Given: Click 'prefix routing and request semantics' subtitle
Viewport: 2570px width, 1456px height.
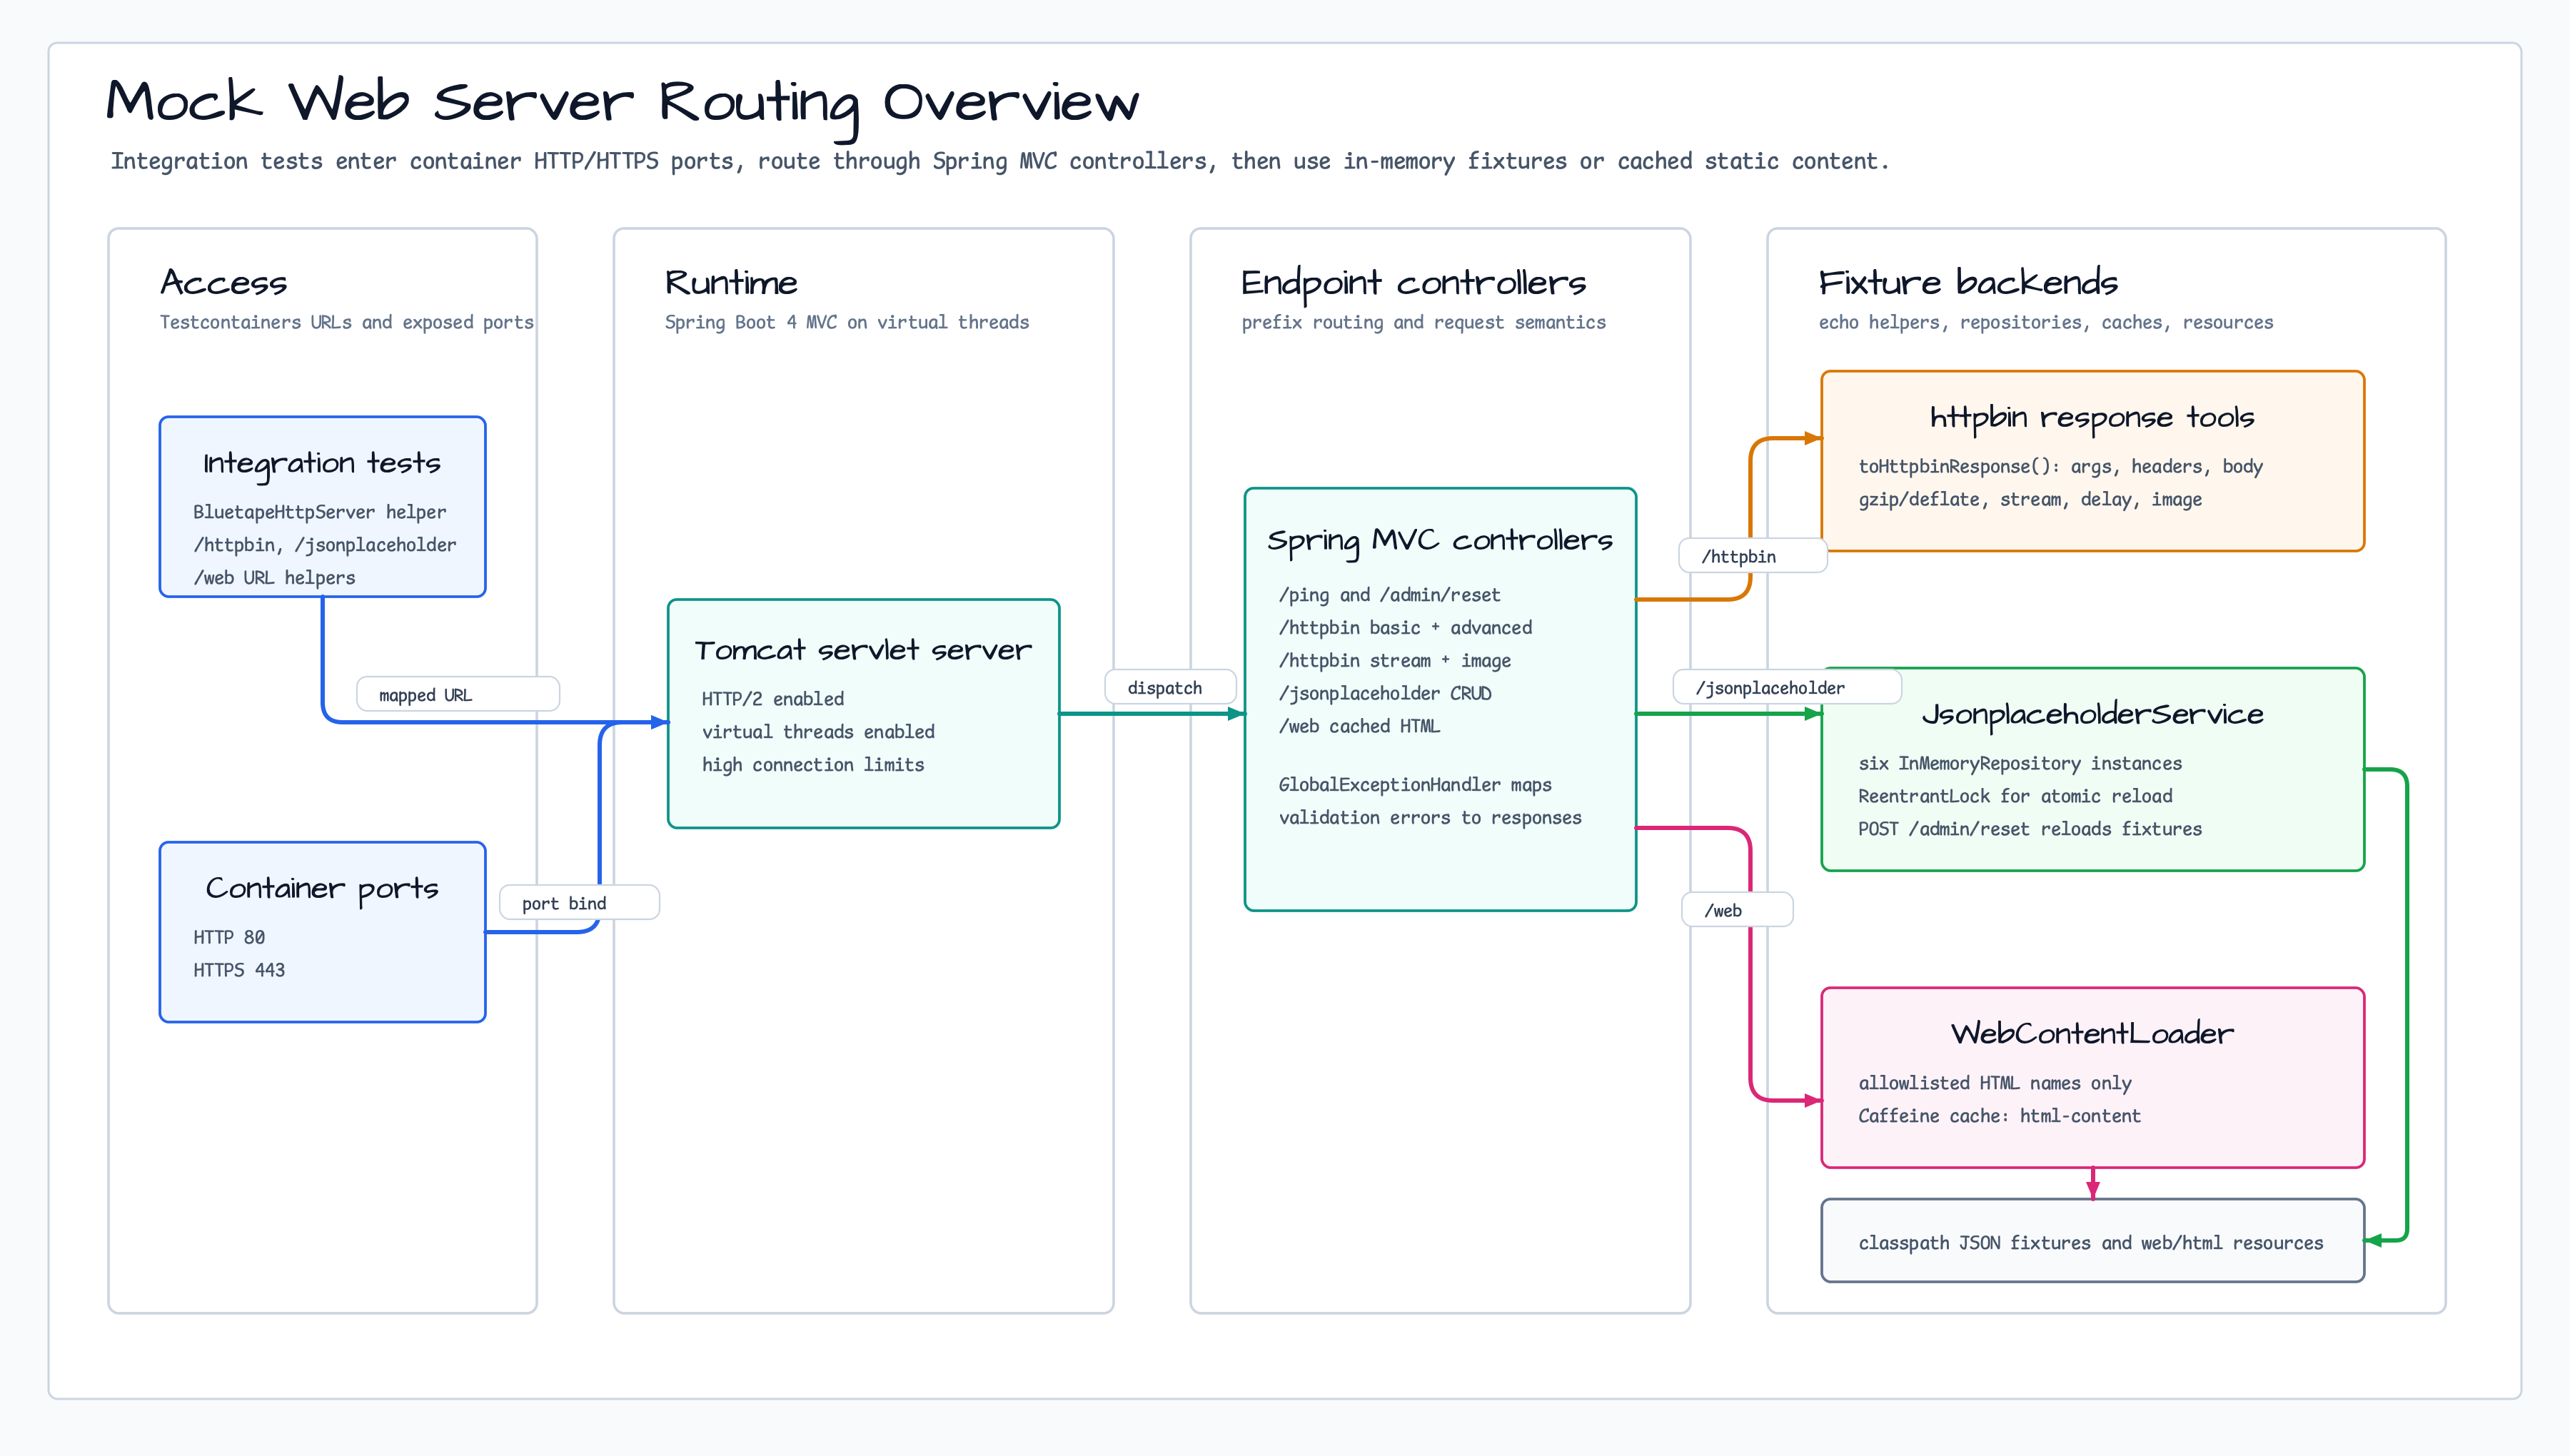Looking at the screenshot, I should (x=1423, y=322).
